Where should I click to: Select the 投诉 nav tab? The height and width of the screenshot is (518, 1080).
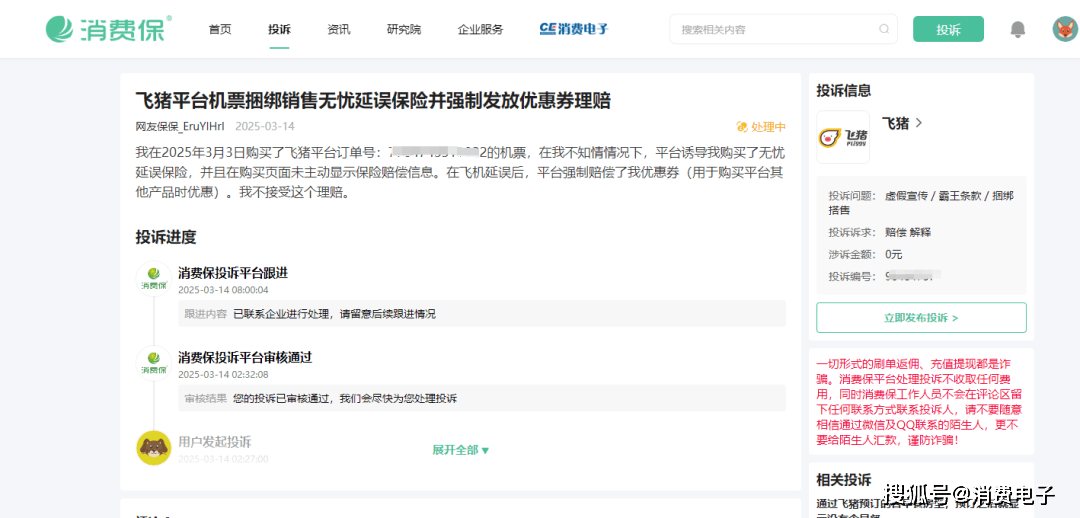click(280, 30)
